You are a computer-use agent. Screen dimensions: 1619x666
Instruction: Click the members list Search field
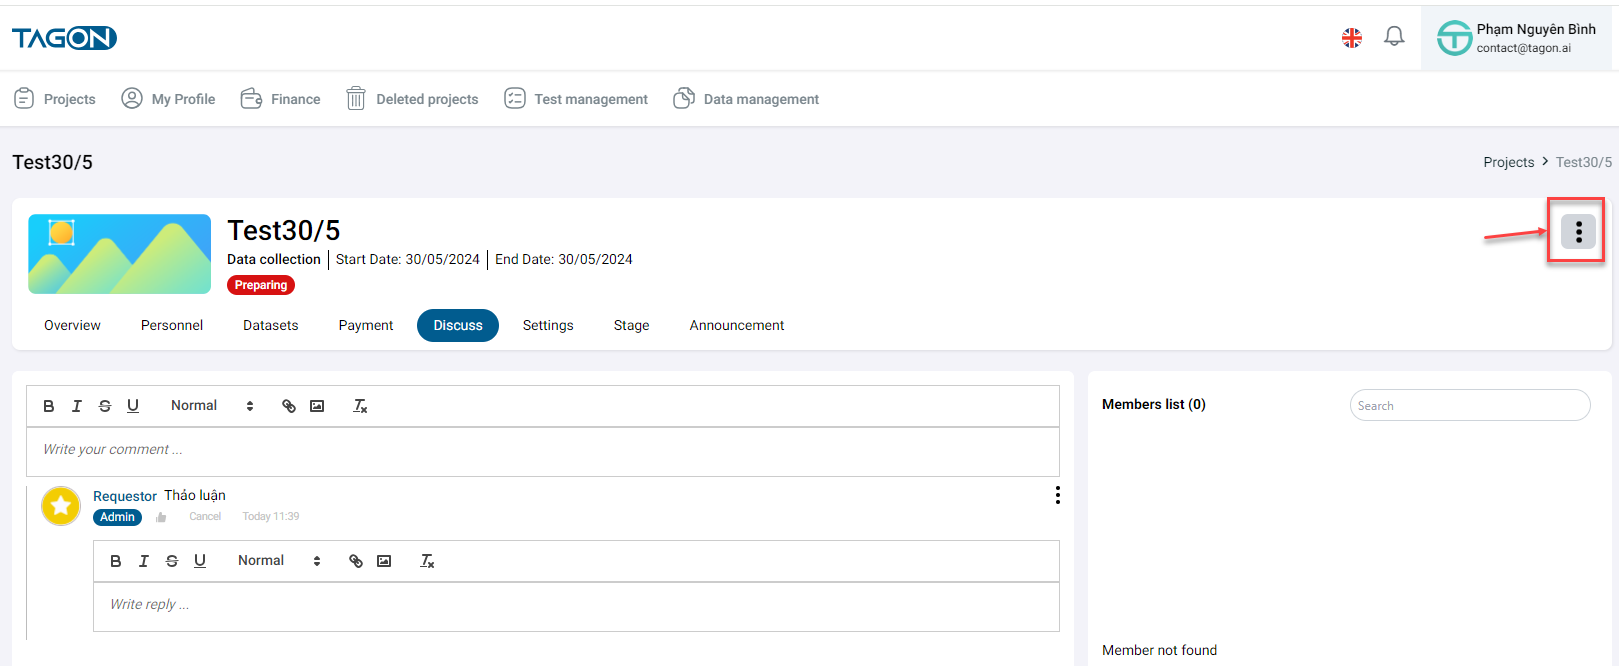coord(1469,405)
